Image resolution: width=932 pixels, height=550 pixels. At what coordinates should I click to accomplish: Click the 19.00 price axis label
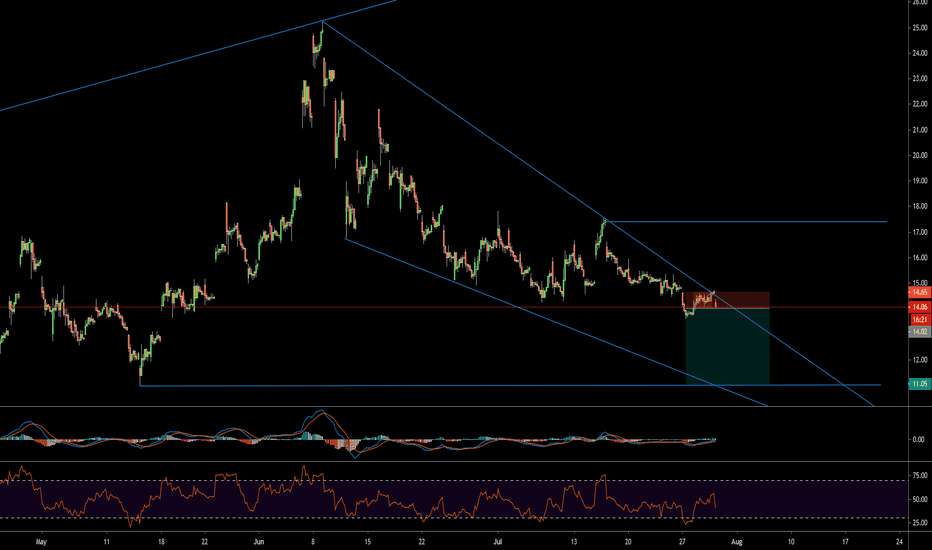[920, 181]
